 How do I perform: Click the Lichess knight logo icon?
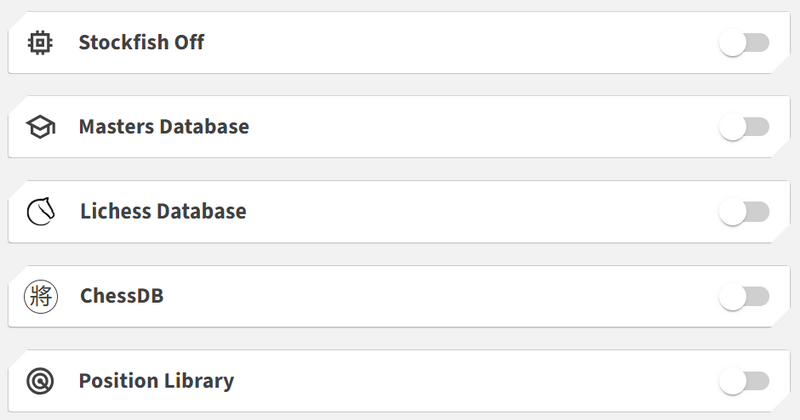[40, 211]
